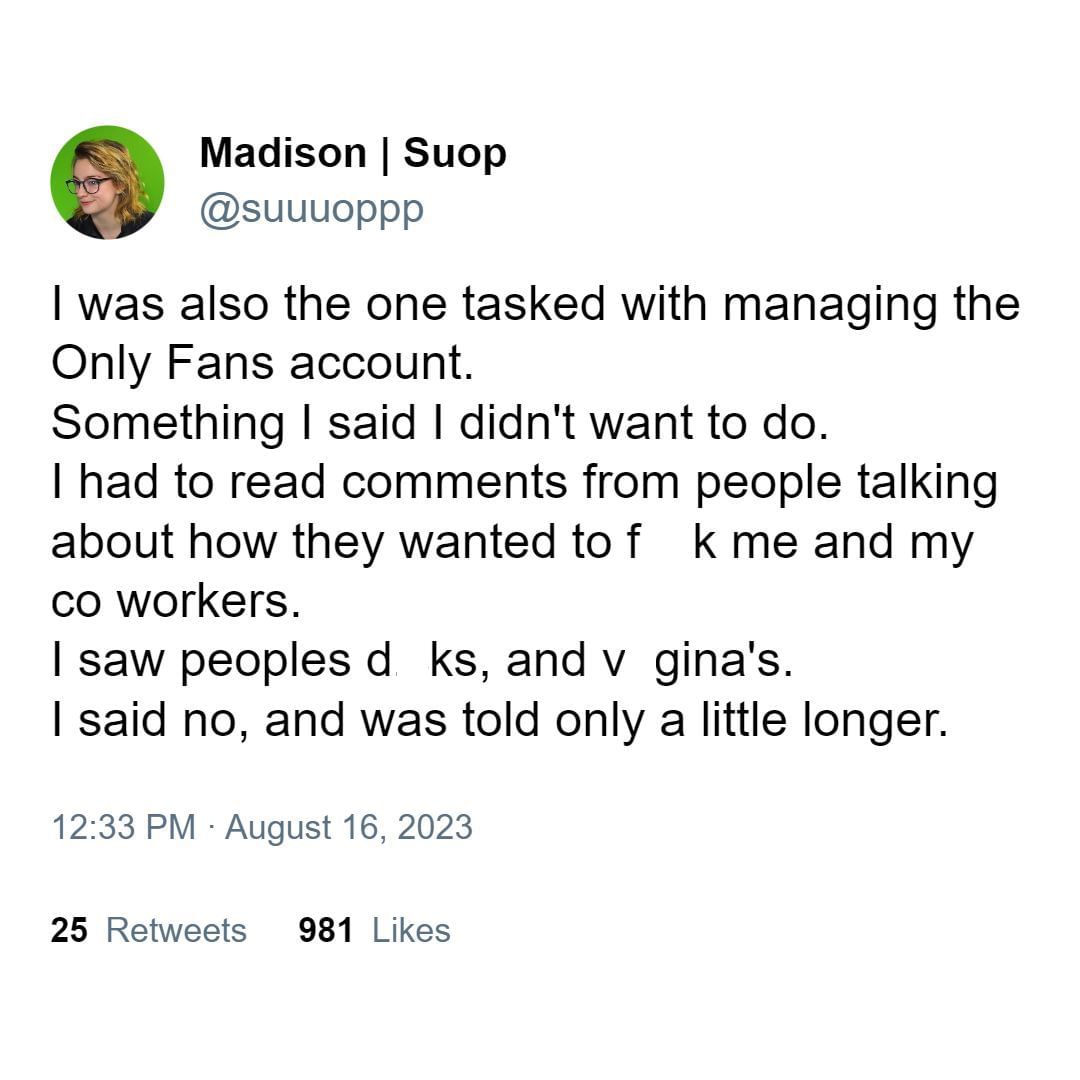Click the line starting "I had to read comments"
This screenshot has width=1080, height=1080.
click(524, 482)
